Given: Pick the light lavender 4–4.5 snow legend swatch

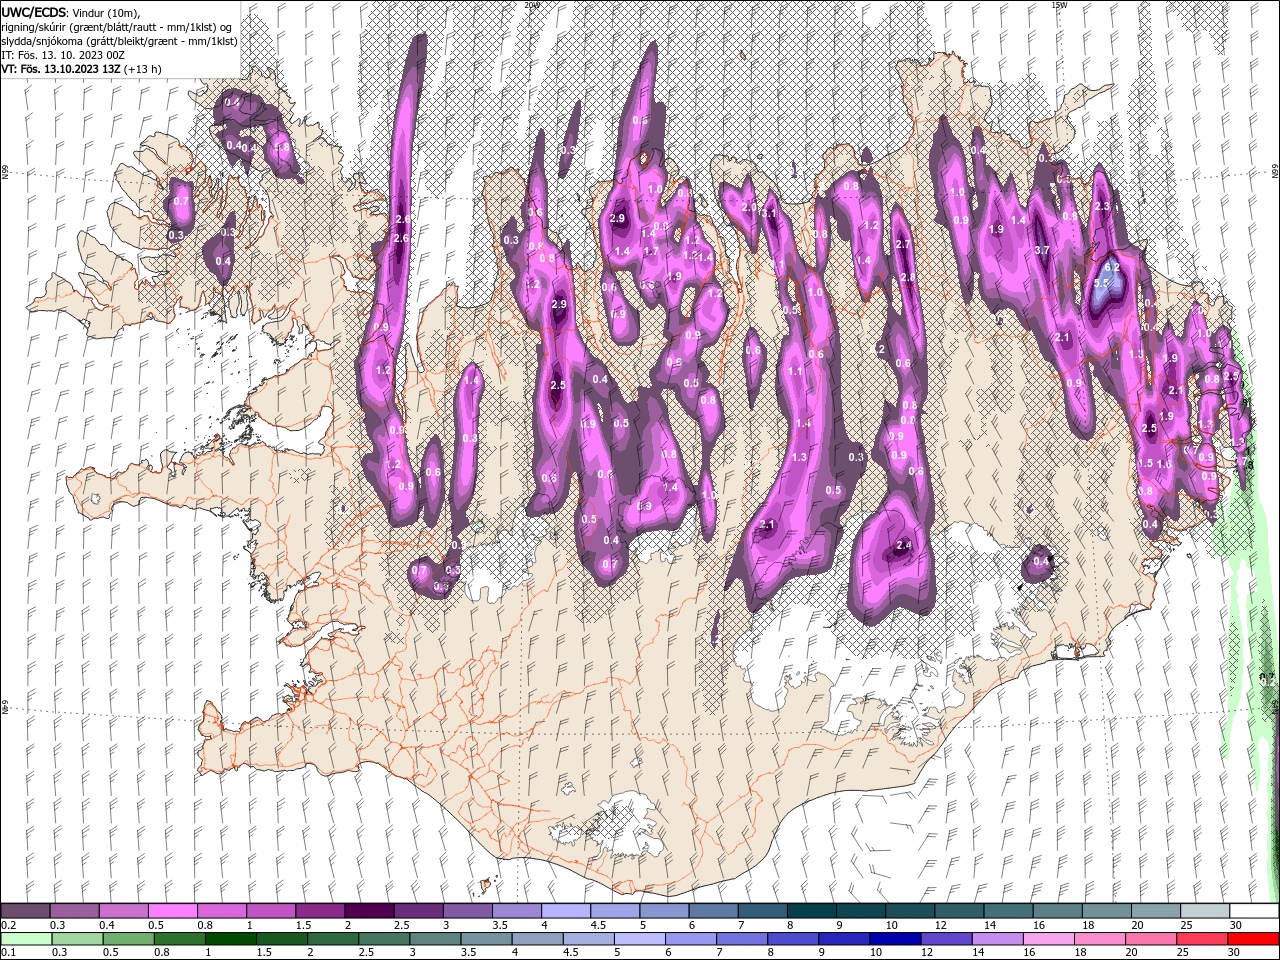Looking at the screenshot, I should [565, 910].
